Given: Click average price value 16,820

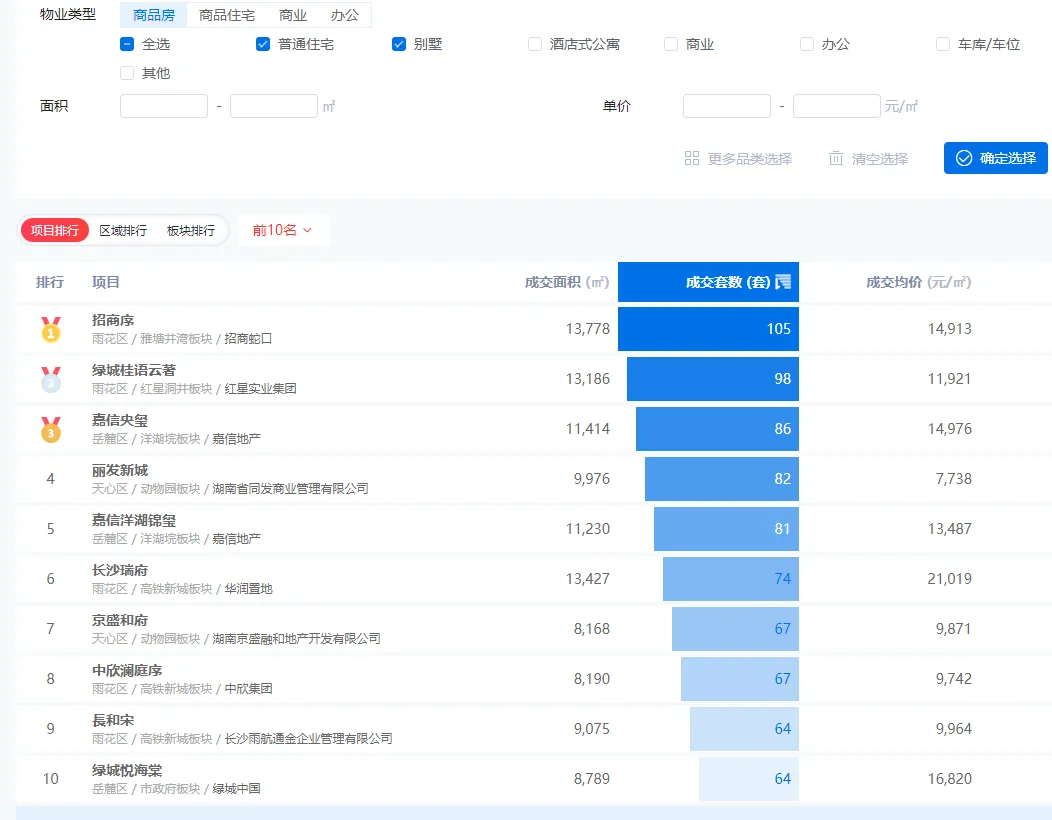Looking at the screenshot, I should coord(949,779).
